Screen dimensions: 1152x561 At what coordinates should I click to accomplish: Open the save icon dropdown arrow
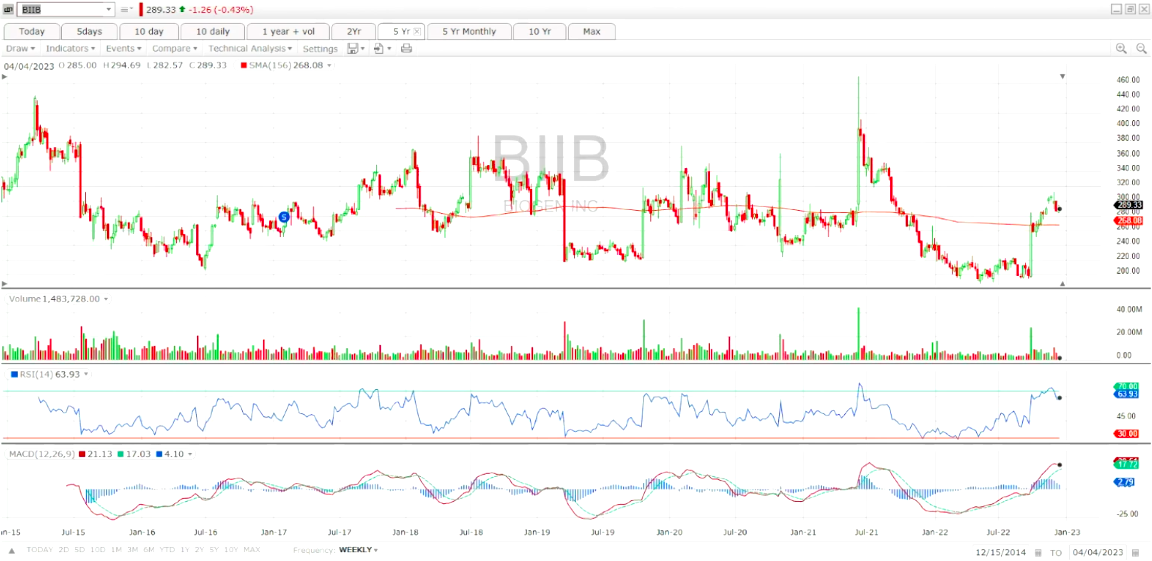tap(363, 48)
